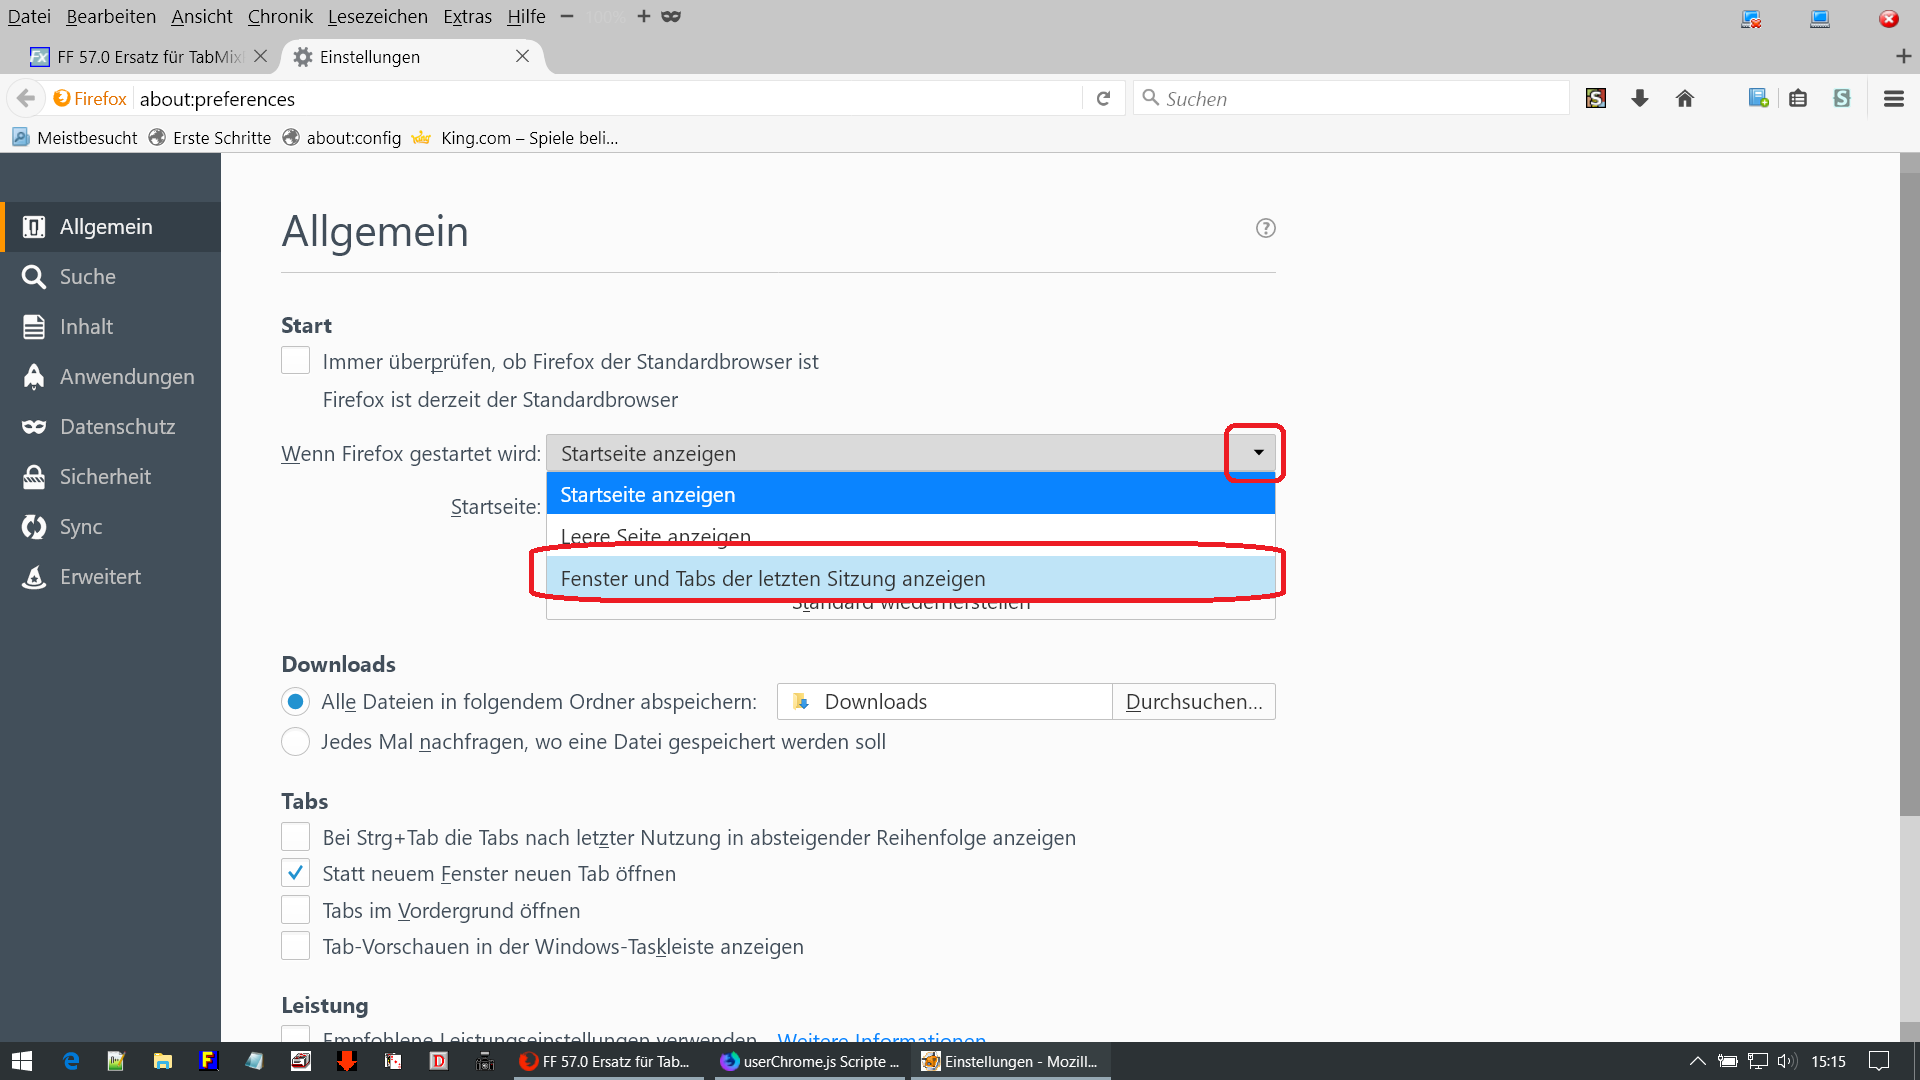Open the hamburger menu icon

1893,98
